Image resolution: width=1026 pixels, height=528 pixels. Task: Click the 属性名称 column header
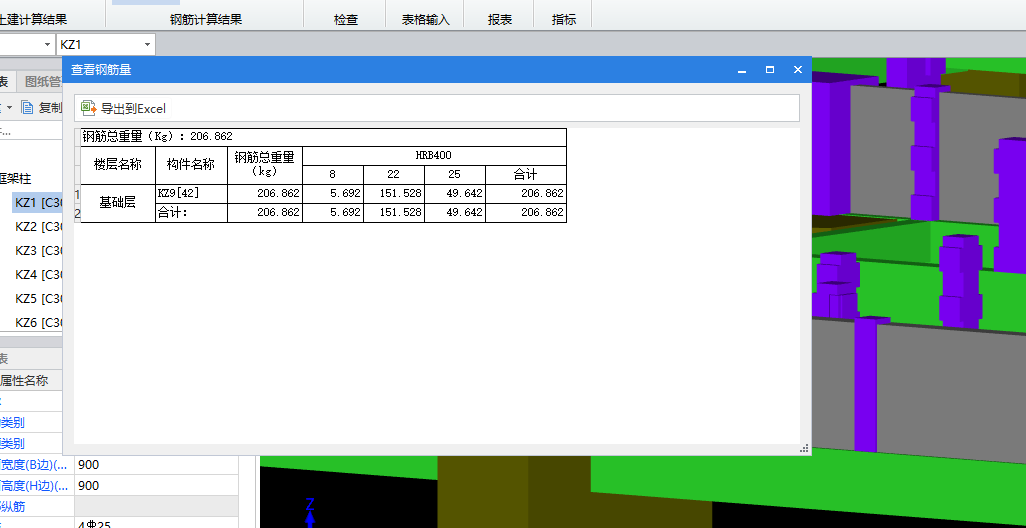tap(31, 380)
